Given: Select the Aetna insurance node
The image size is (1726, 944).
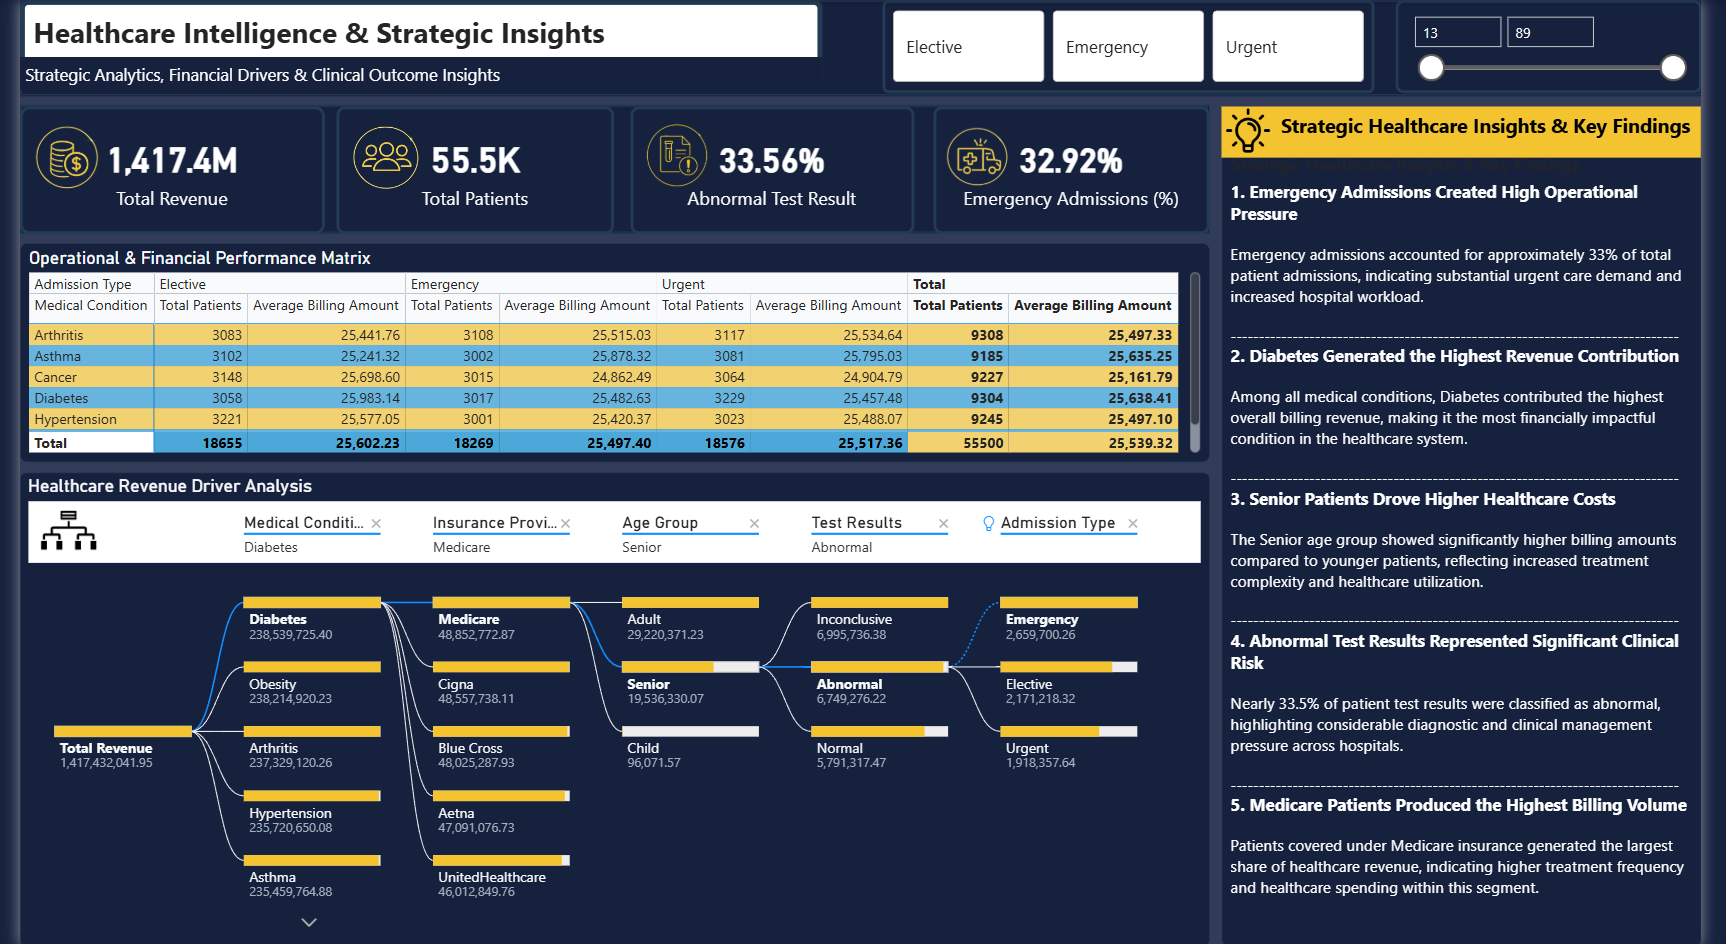Looking at the screenshot, I should 501,813.
